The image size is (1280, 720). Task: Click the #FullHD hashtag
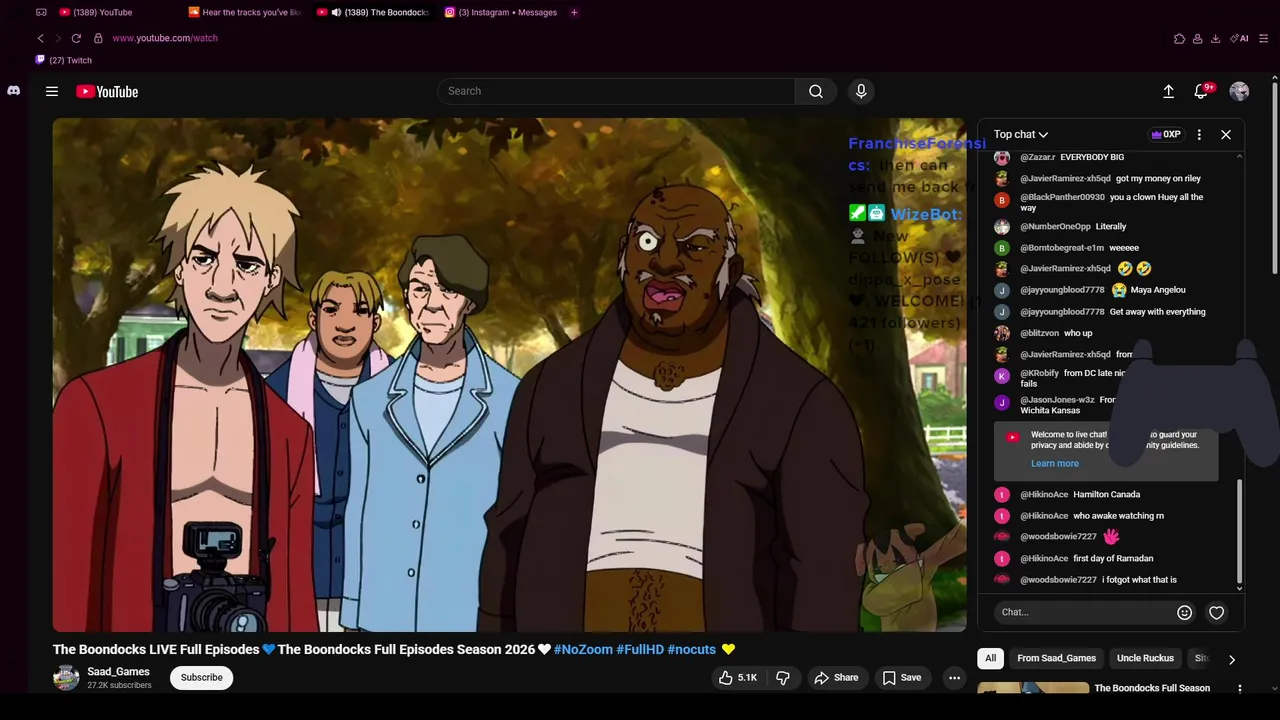640,649
